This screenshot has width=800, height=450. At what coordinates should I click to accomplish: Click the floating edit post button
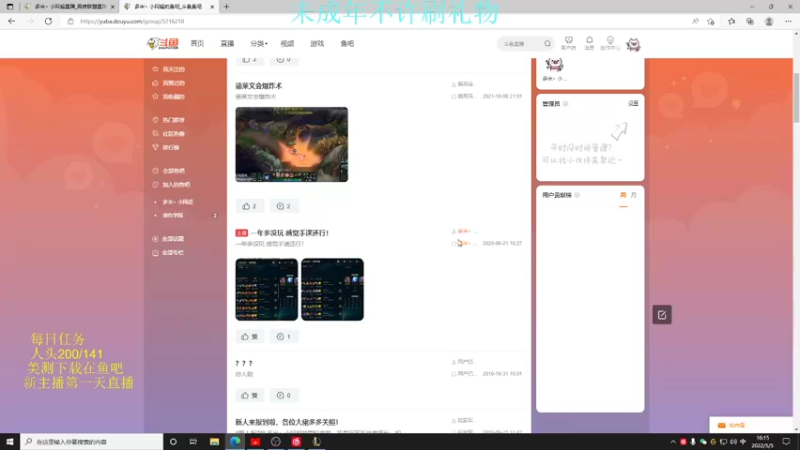pos(662,315)
